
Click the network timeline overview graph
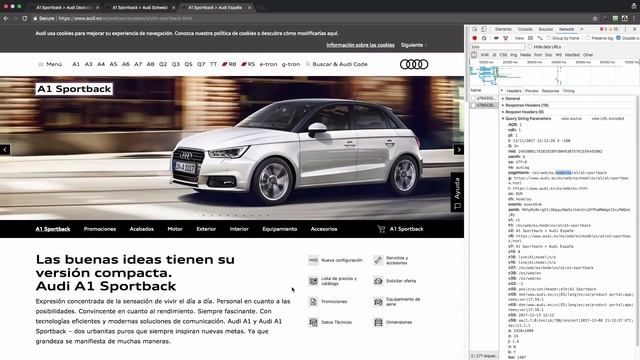[555, 75]
